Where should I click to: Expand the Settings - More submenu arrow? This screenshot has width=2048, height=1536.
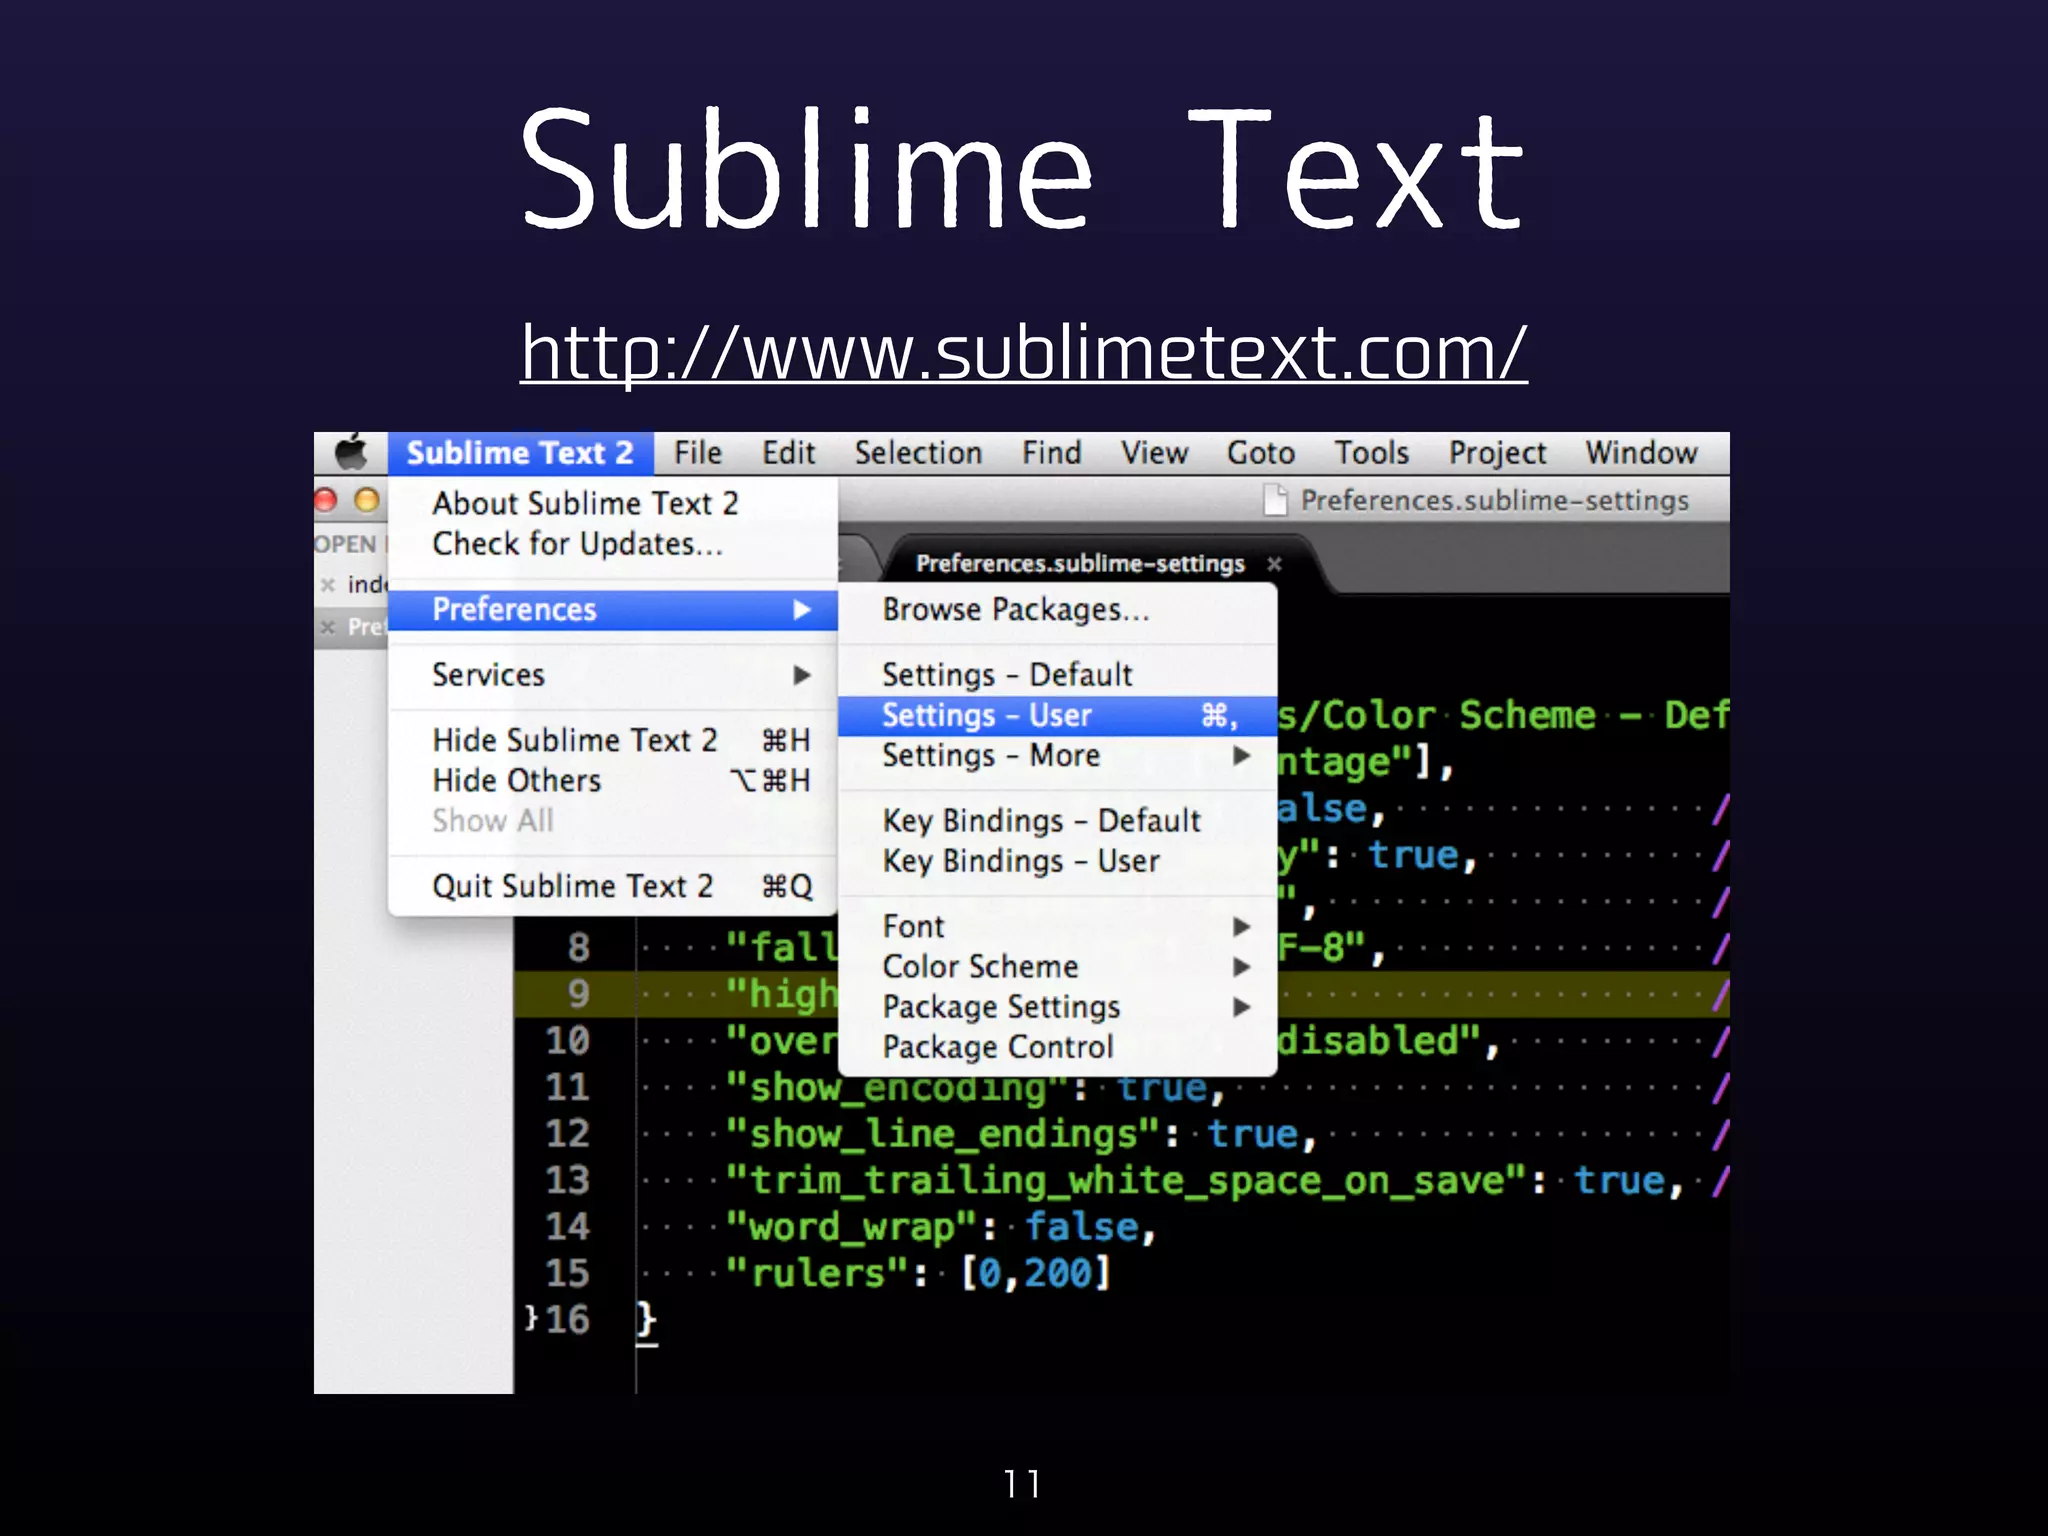click(x=1241, y=756)
